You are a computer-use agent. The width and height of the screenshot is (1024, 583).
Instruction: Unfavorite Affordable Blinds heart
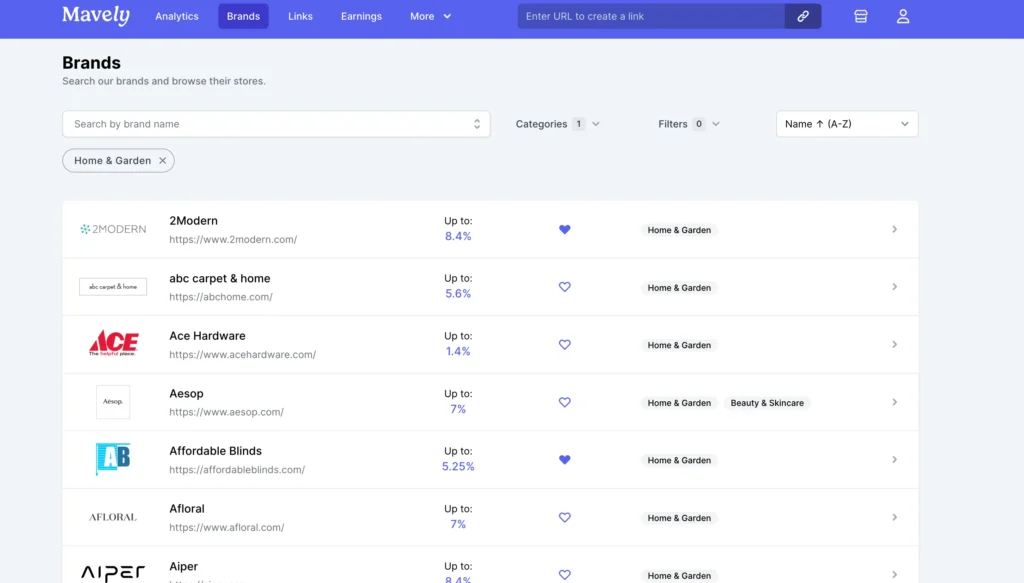(x=565, y=460)
